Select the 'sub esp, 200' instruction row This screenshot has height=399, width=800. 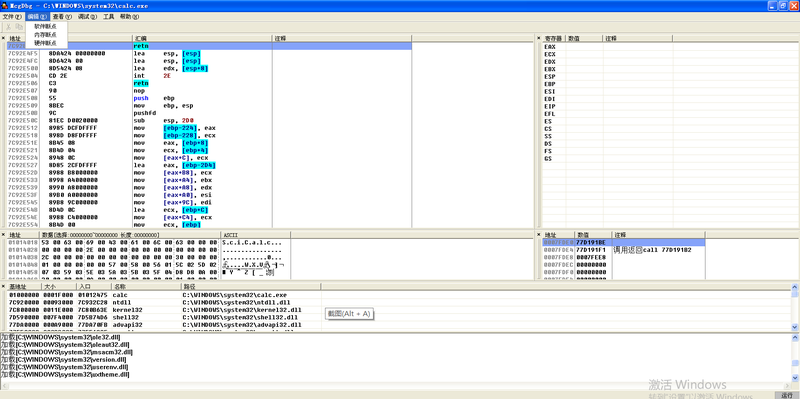209,120
